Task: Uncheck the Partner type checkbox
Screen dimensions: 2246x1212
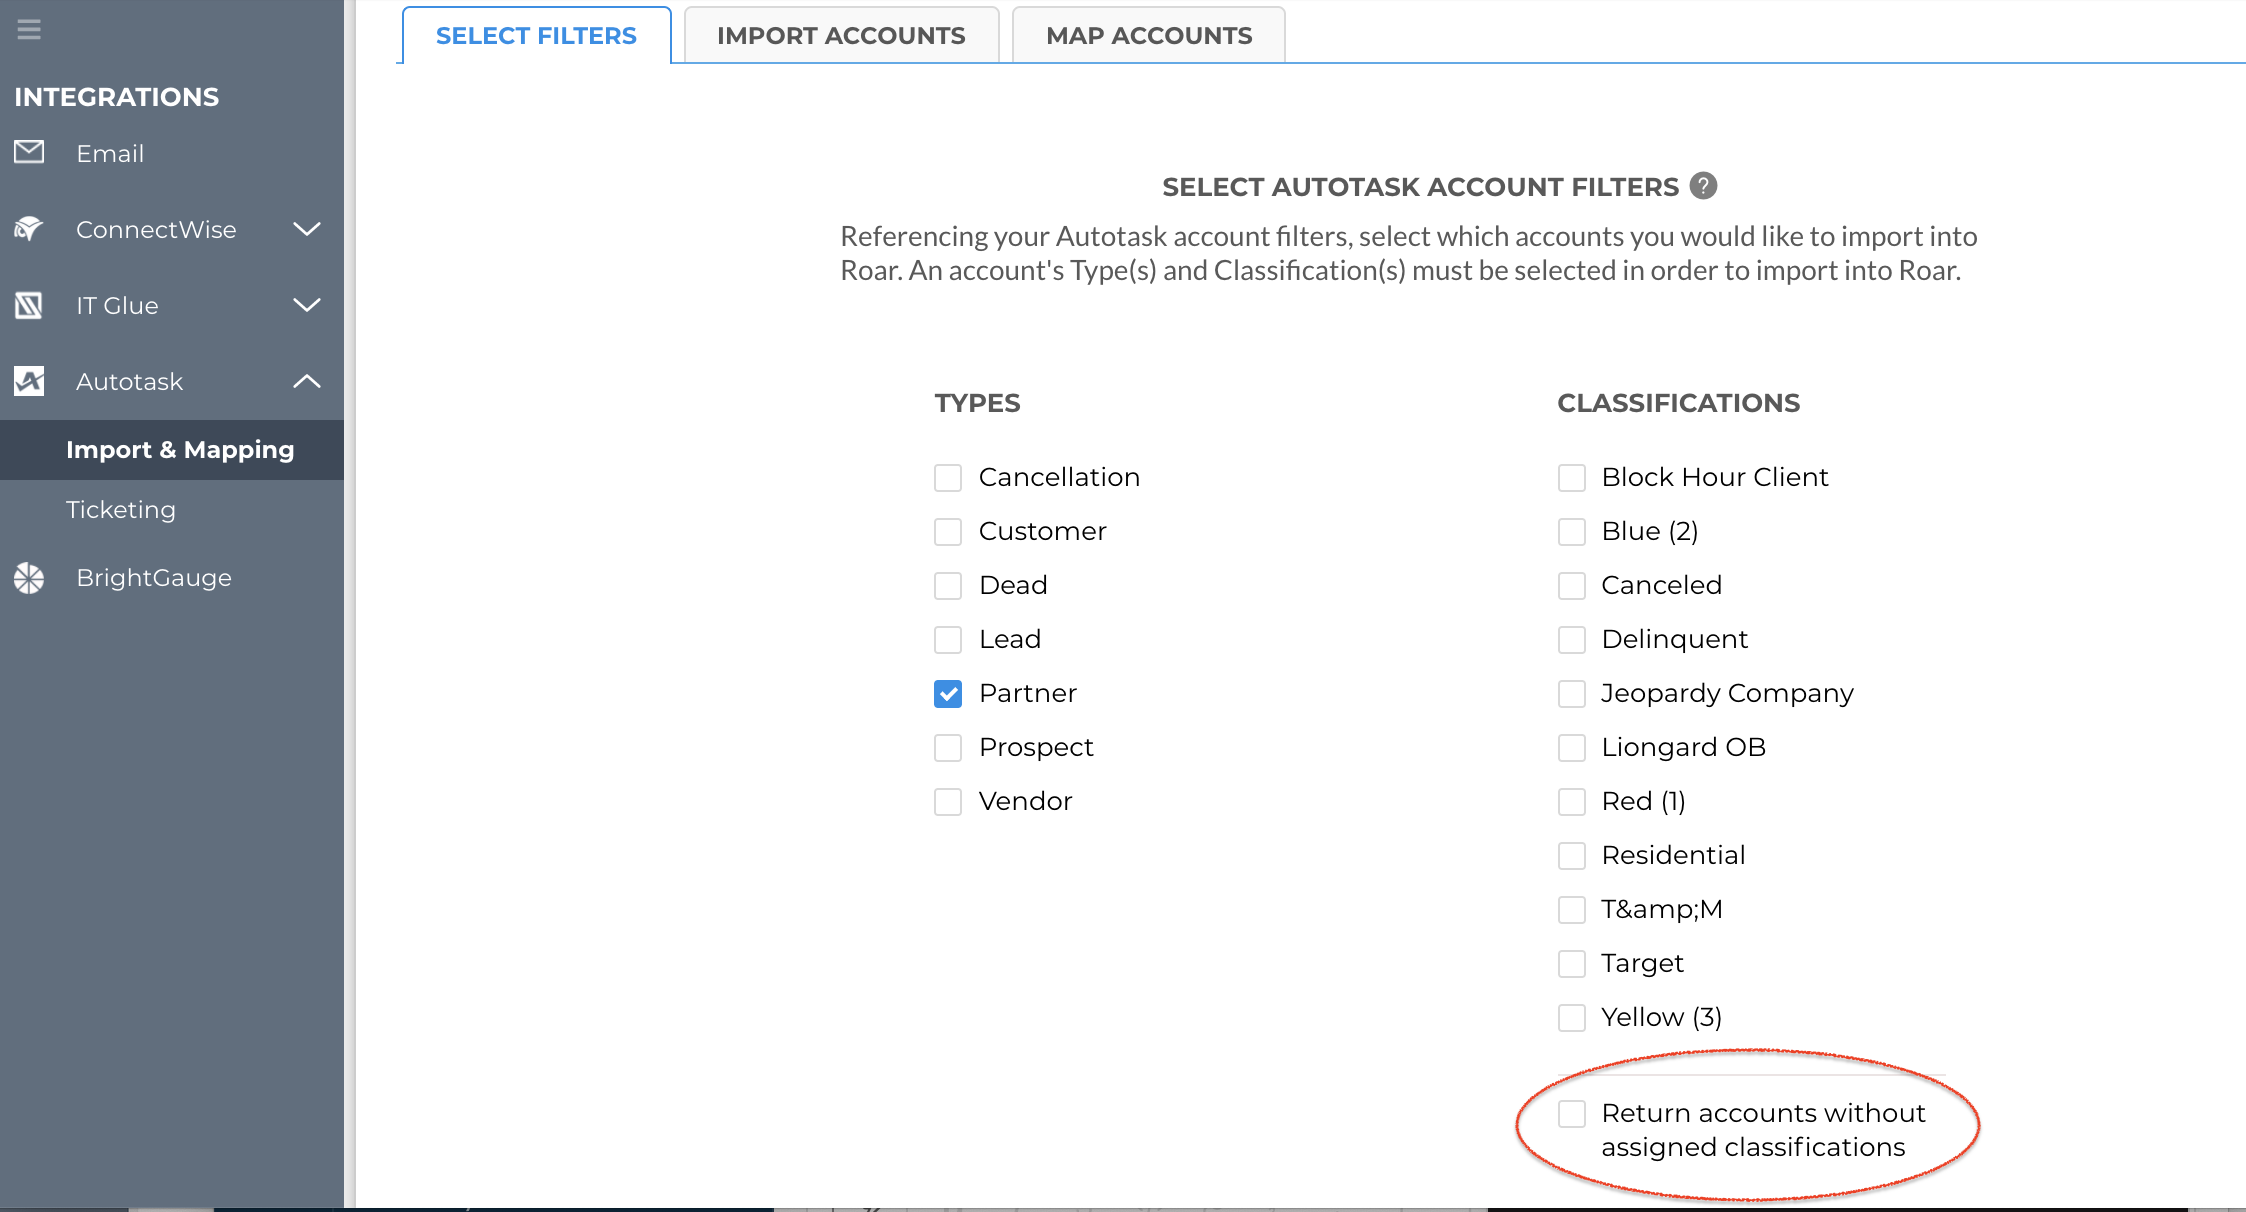Action: pos(948,694)
